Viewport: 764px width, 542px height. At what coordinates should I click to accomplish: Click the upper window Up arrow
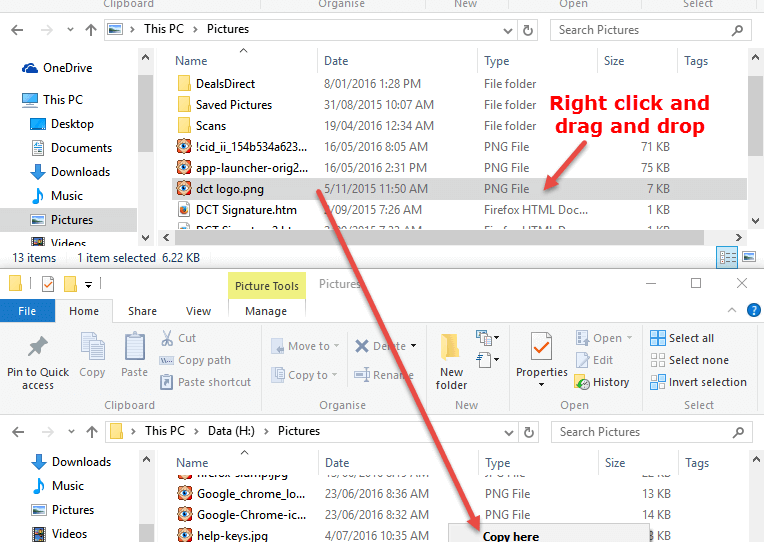click(91, 30)
